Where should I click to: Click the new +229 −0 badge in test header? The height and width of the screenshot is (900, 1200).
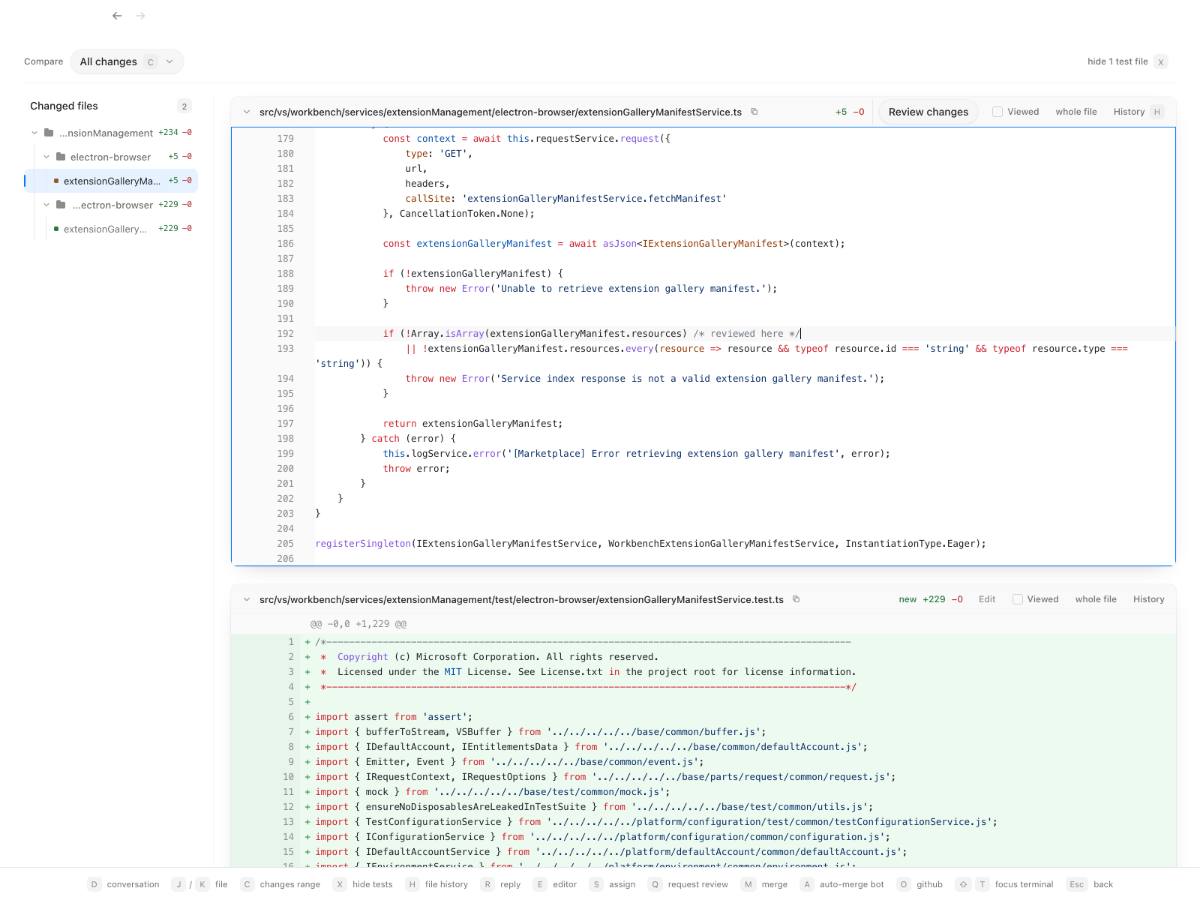(x=931, y=599)
